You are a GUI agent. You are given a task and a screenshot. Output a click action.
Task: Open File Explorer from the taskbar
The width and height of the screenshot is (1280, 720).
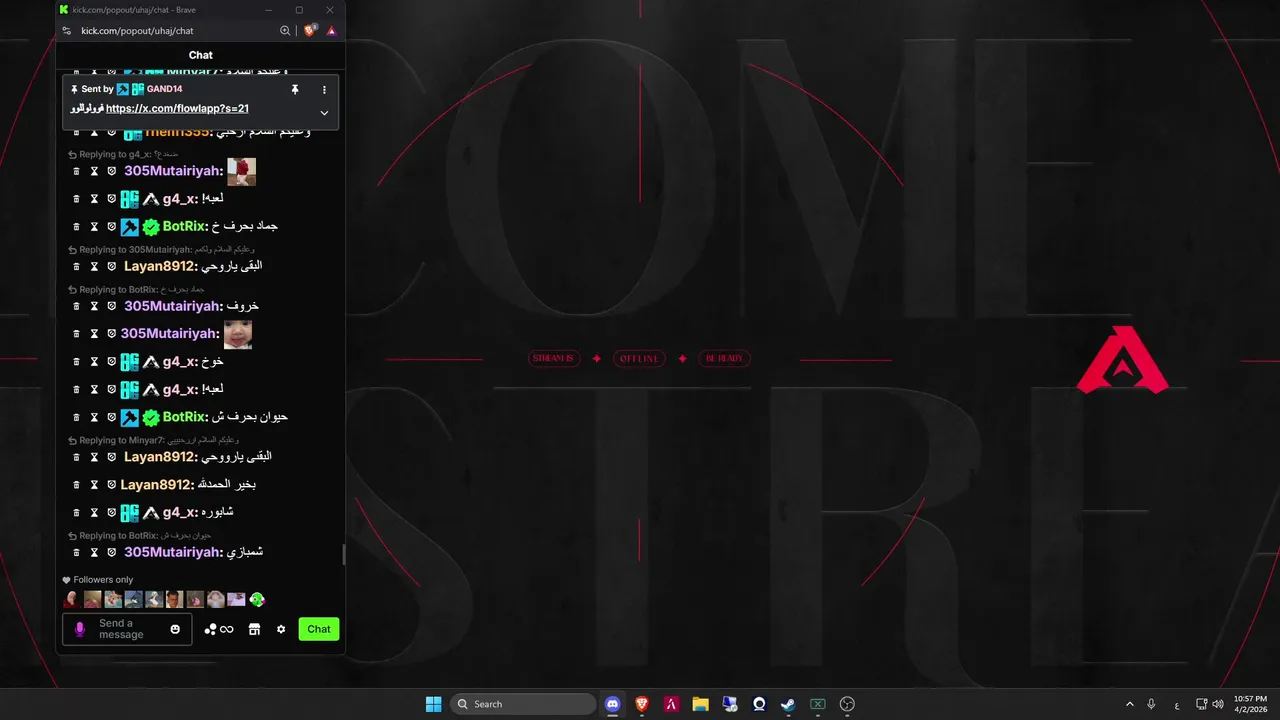700,704
